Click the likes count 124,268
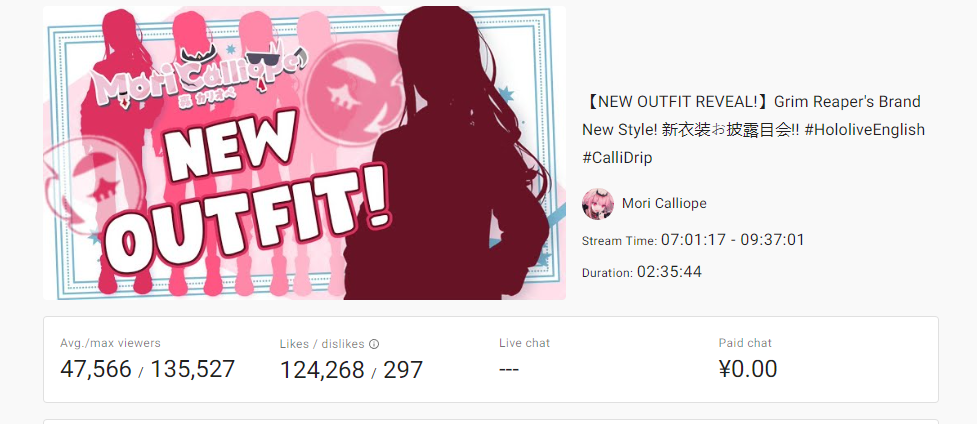 click(x=322, y=370)
